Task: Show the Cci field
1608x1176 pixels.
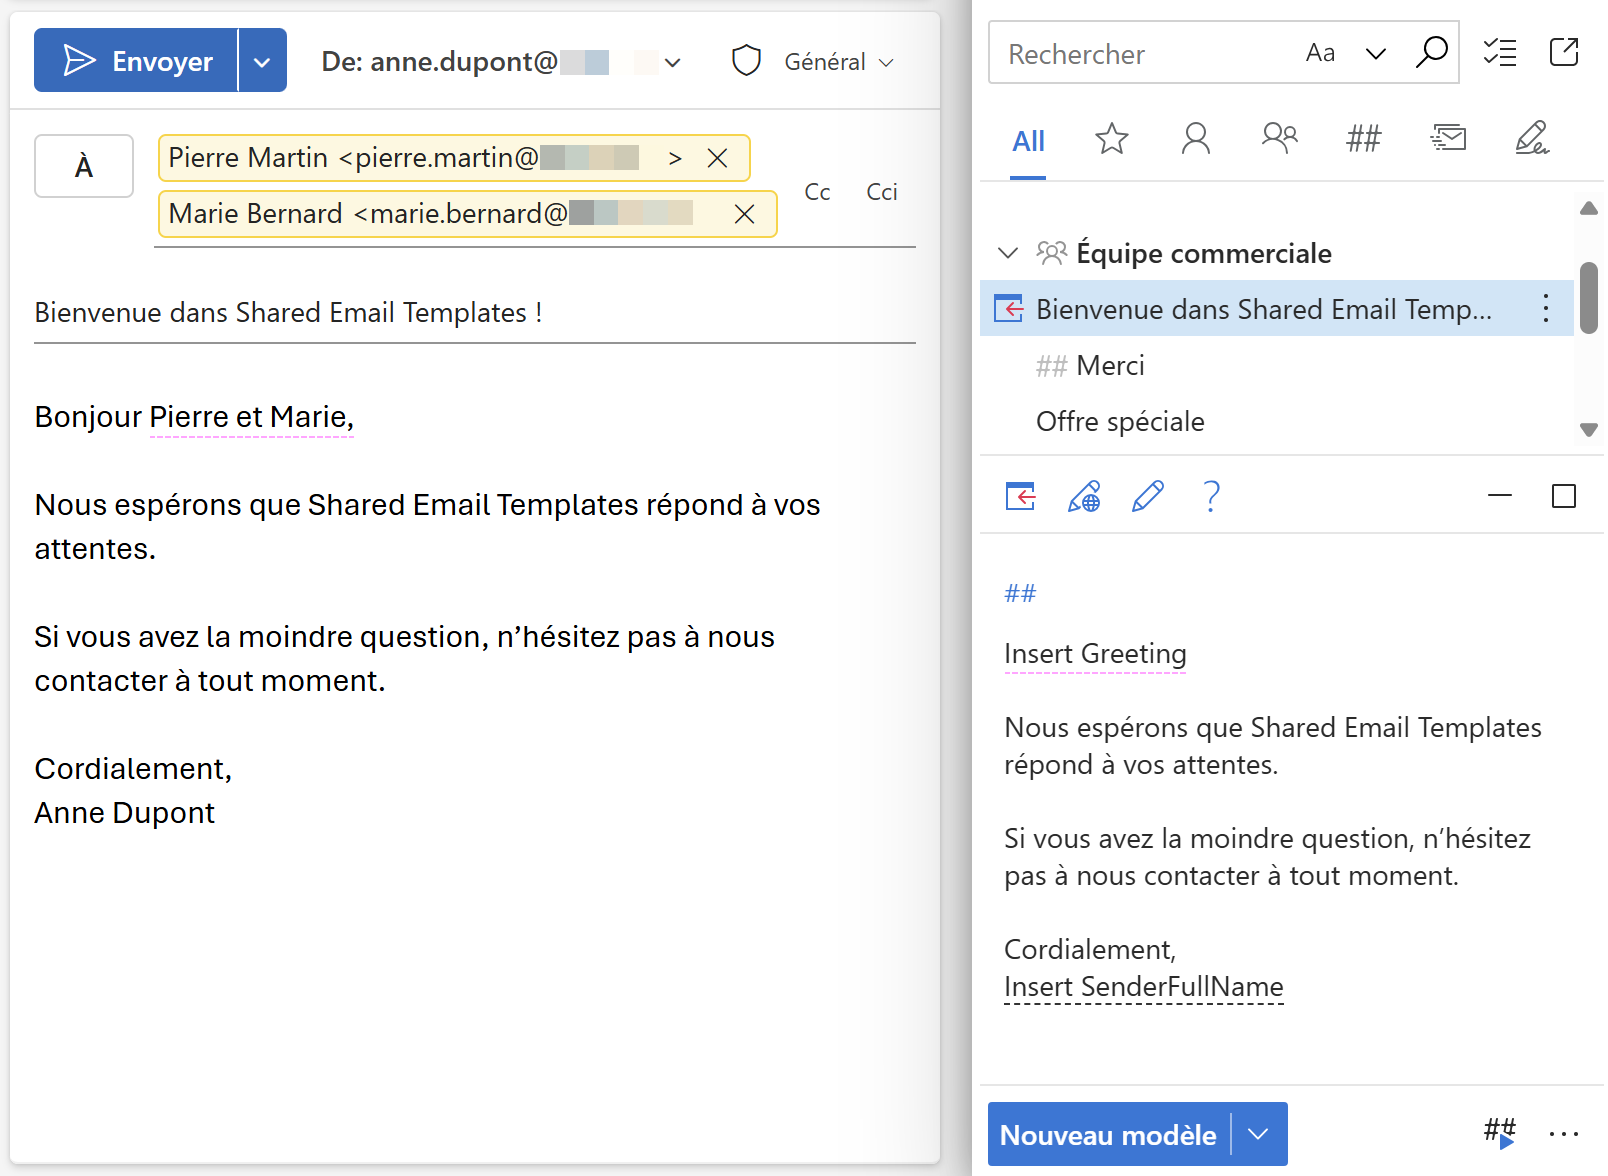Action: click(x=881, y=192)
